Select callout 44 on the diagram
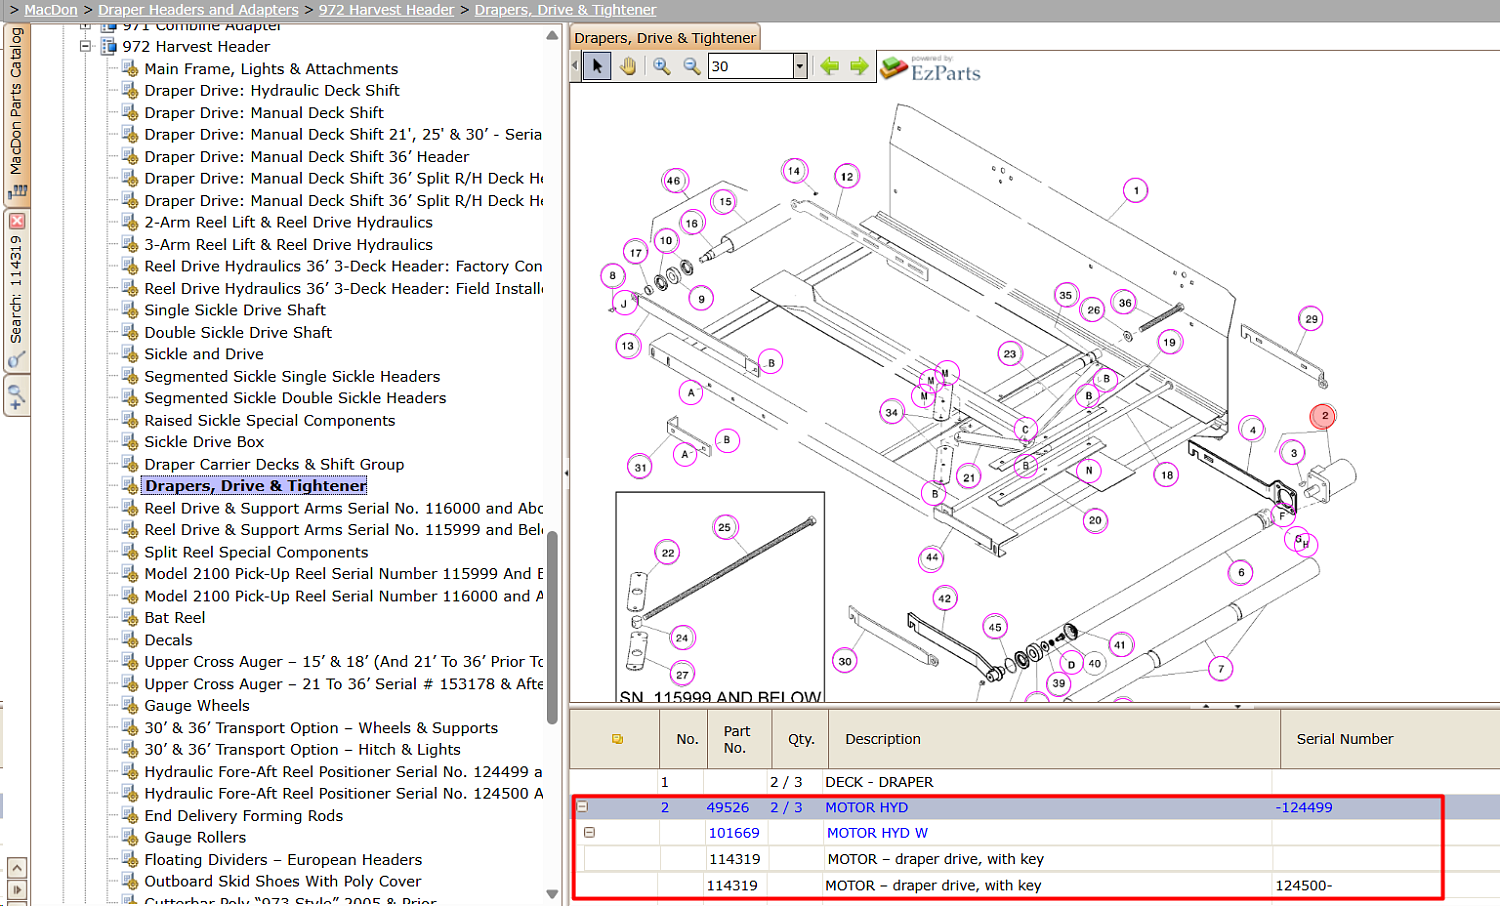 click(932, 557)
